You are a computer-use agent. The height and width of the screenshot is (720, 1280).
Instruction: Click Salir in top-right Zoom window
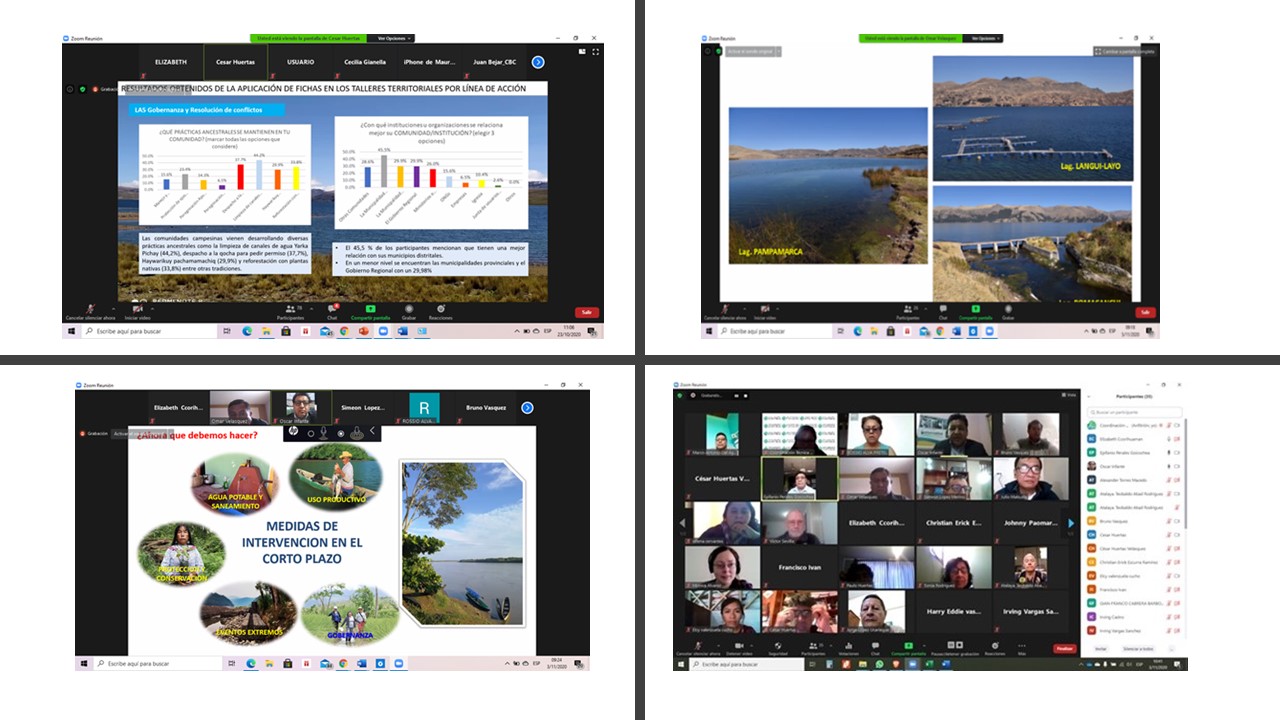(1145, 312)
